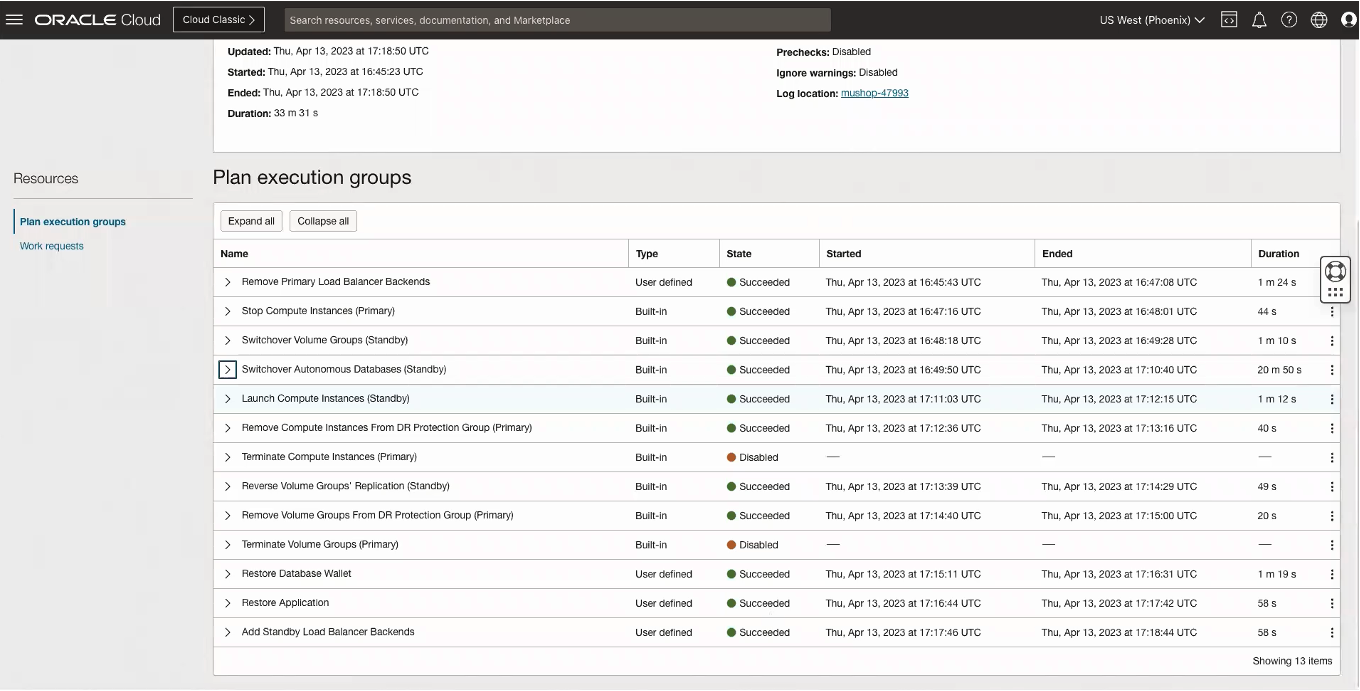Open actions menu for Terminate Compute Instances row
The image size is (1360, 691).
1331,456
